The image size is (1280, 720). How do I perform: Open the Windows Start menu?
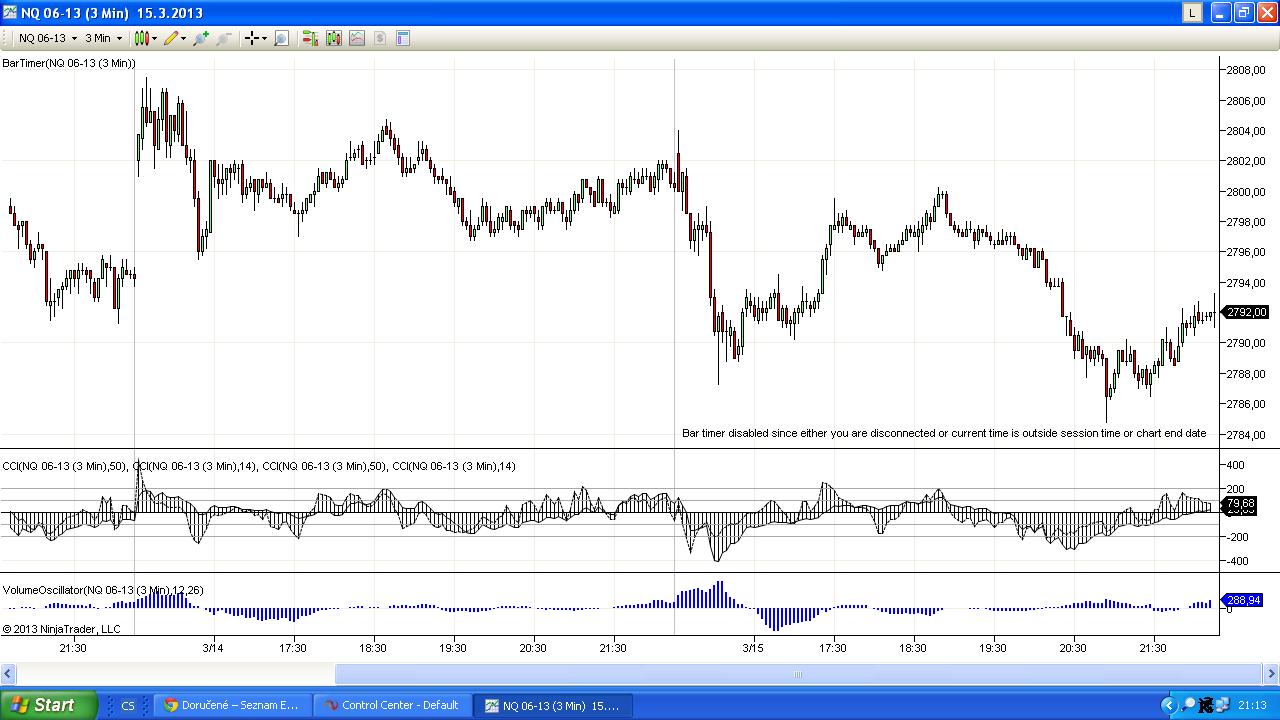point(48,705)
